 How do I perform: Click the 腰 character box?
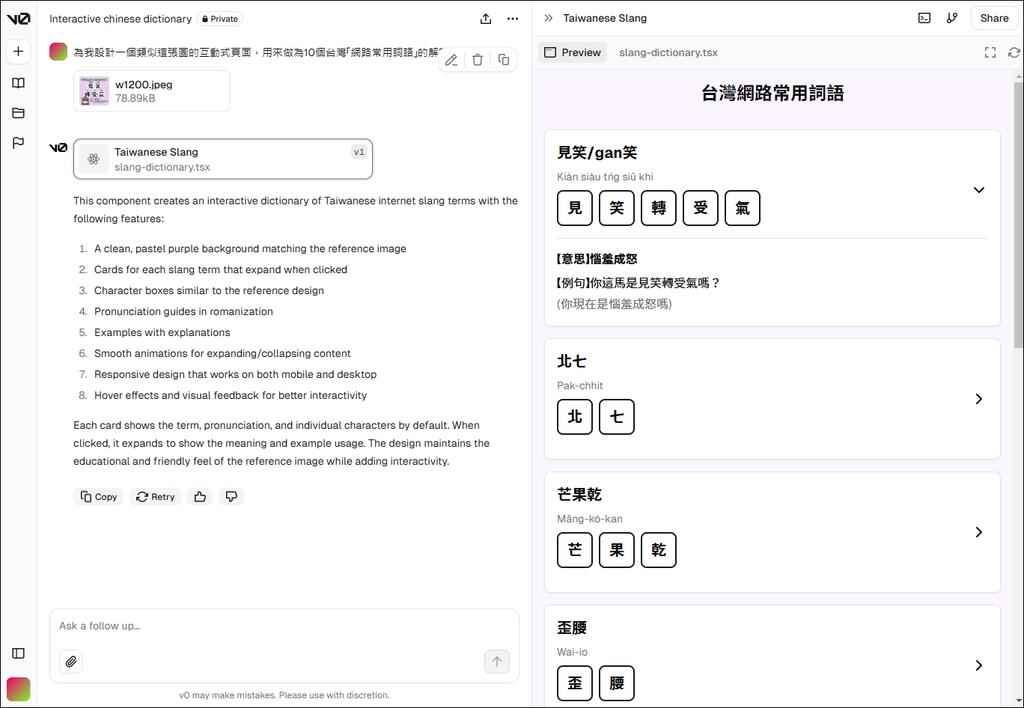[x=616, y=683]
